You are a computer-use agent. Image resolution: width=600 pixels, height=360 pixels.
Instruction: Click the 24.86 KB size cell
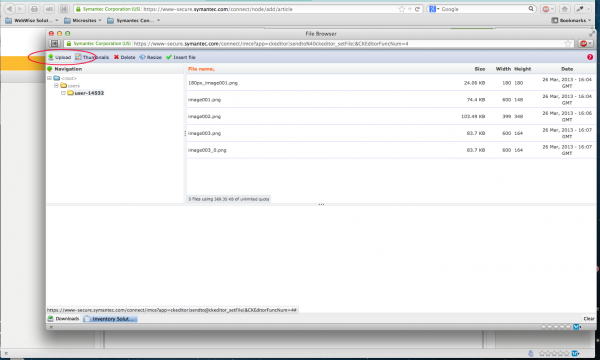pos(474,83)
